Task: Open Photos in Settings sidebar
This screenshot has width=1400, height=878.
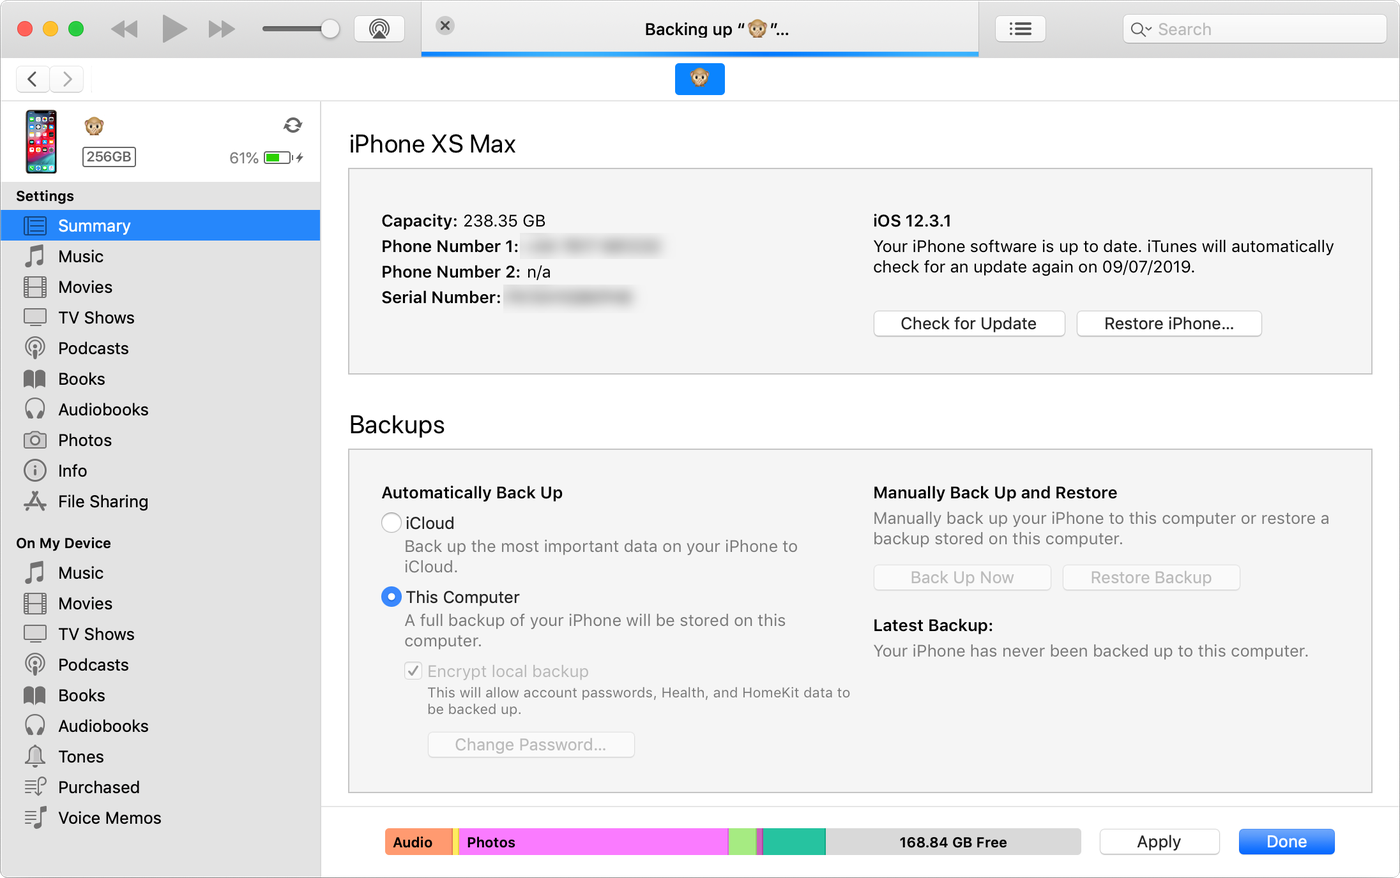Action: tap(84, 440)
